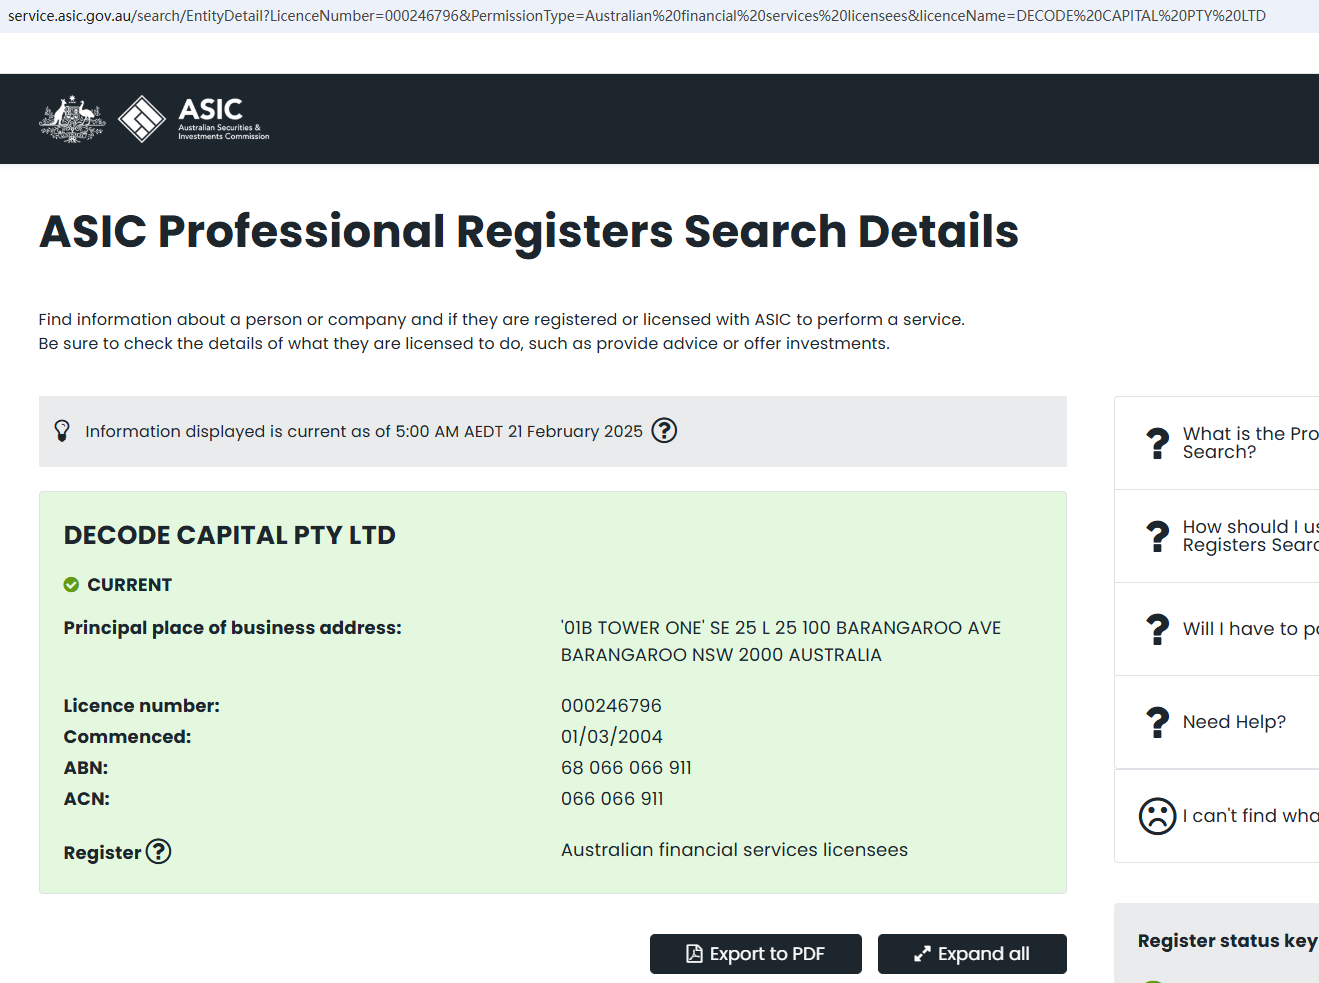The height and width of the screenshot is (983, 1319).
Task: Open 'How should I us... Registers Search' link
Action: coord(1250,536)
